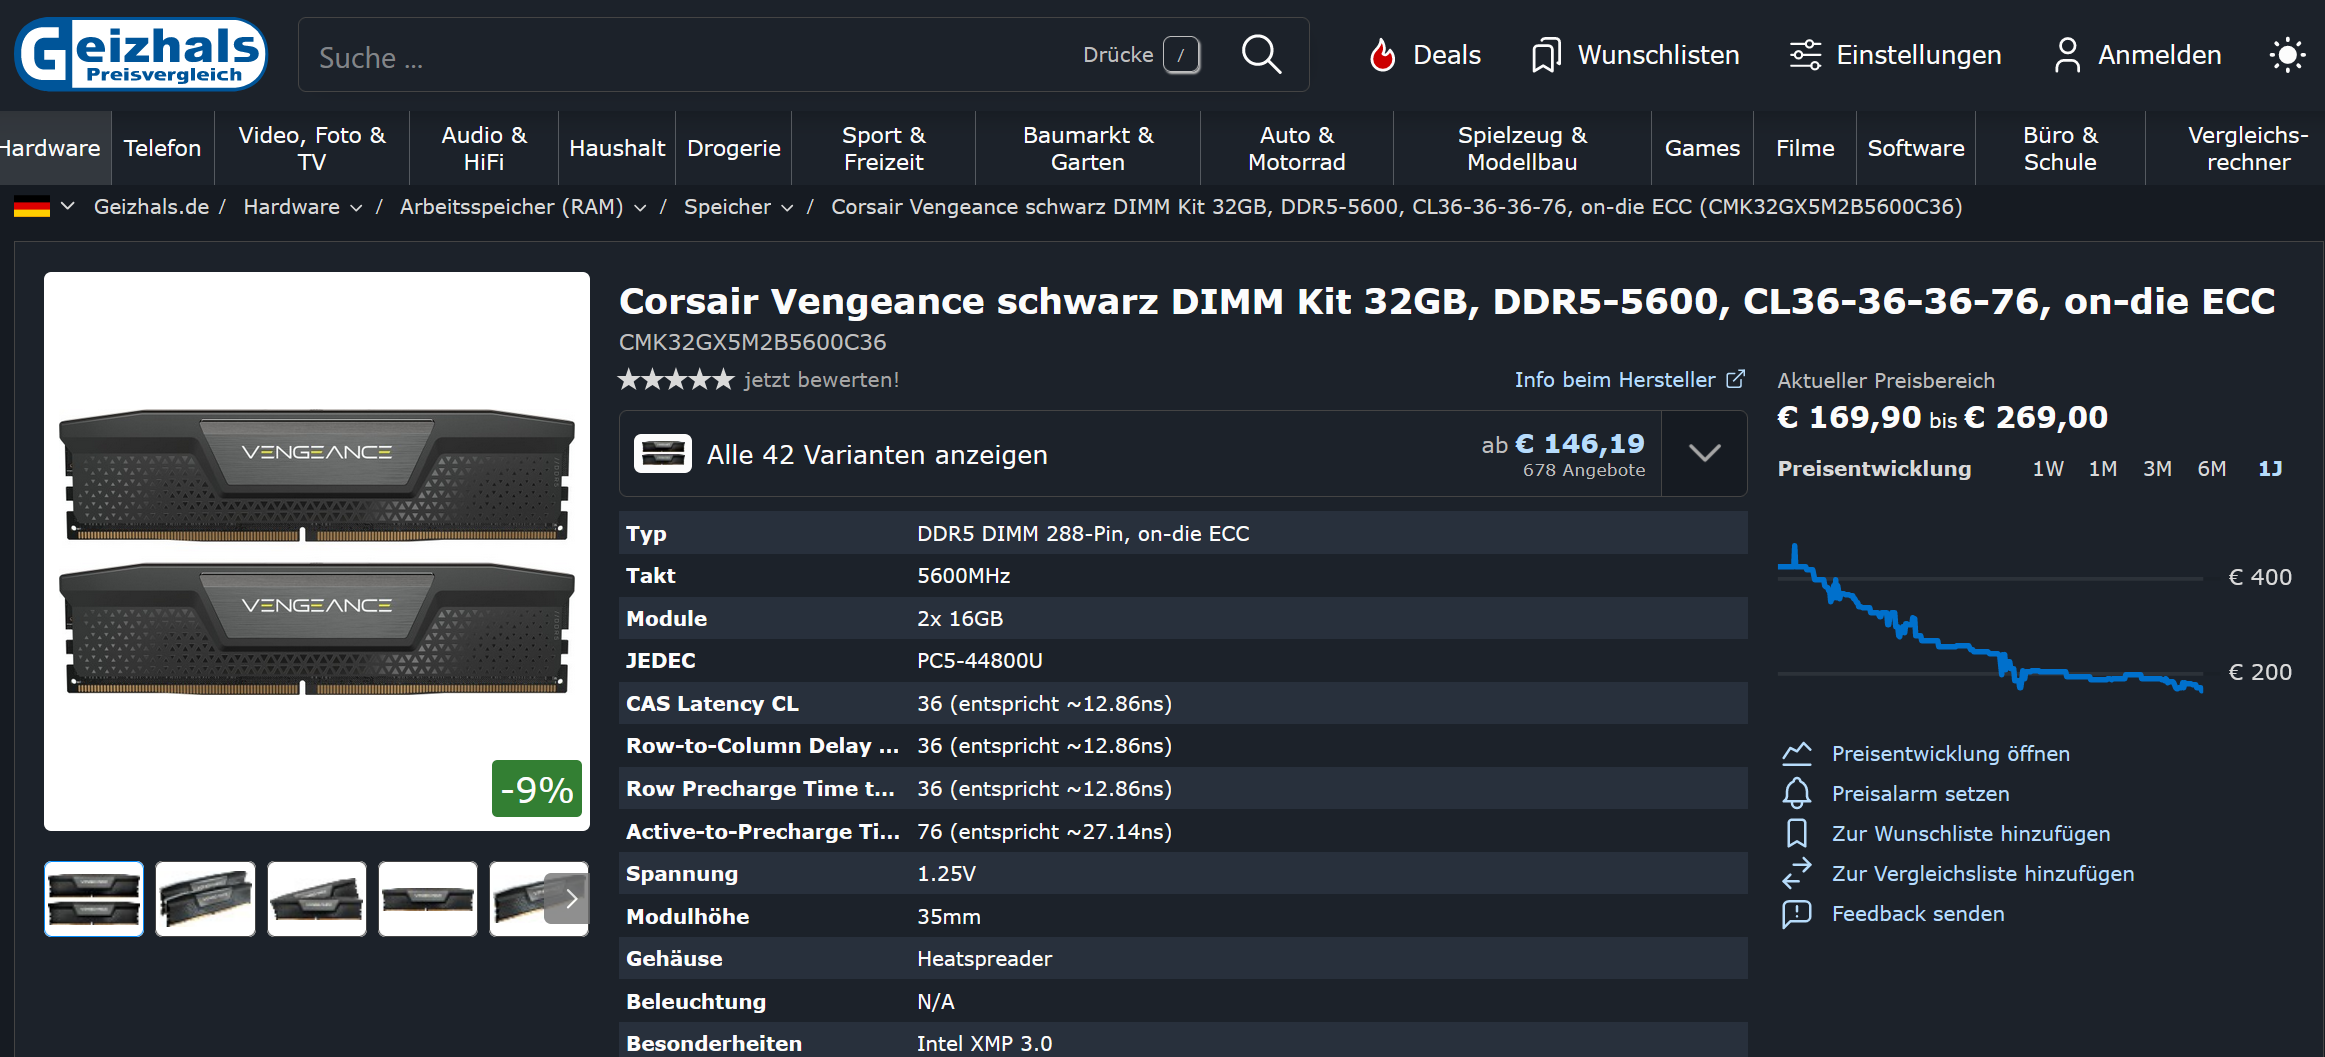This screenshot has width=2325, height=1057.
Task: Expand variants list chevron
Action: (1704, 453)
